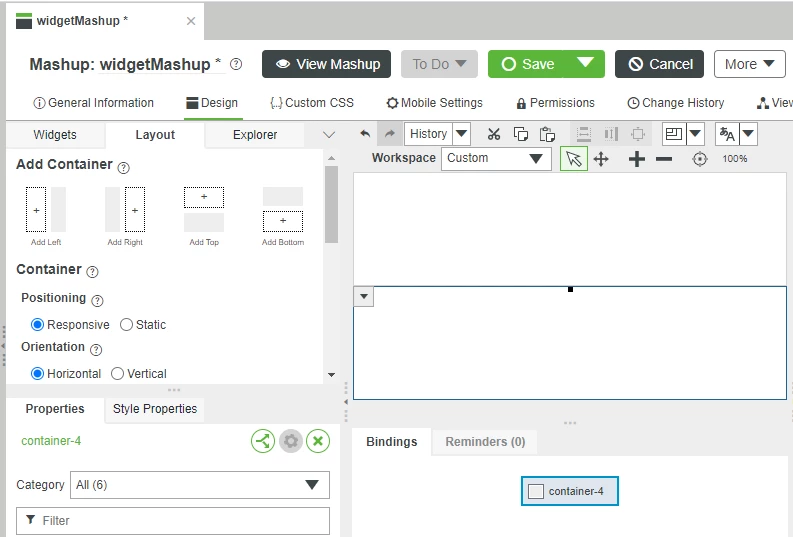Switch to Explorer panel tab
Image resolution: width=793 pixels, height=537 pixels.
255,135
